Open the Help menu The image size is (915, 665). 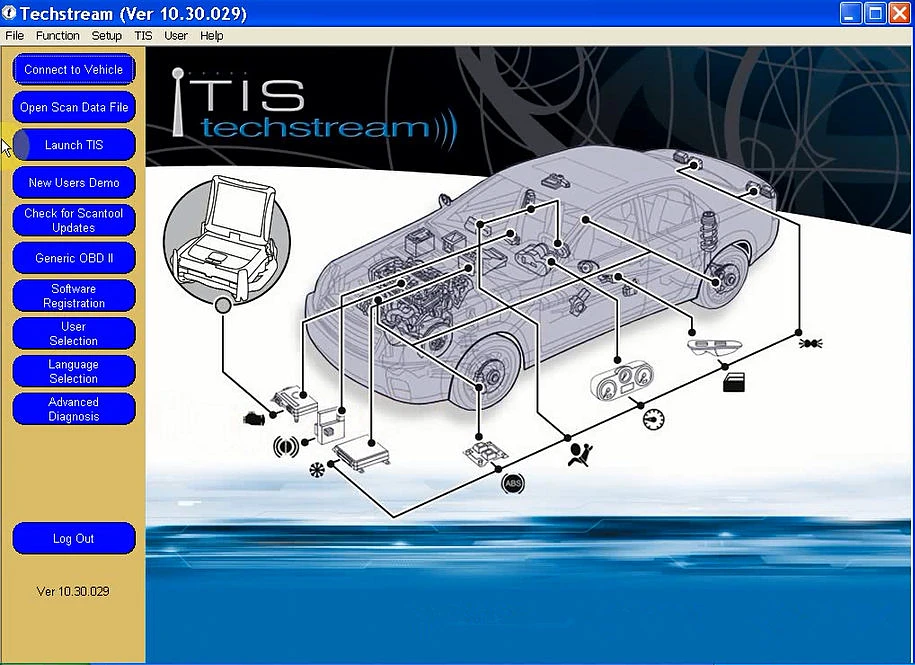(x=211, y=36)
